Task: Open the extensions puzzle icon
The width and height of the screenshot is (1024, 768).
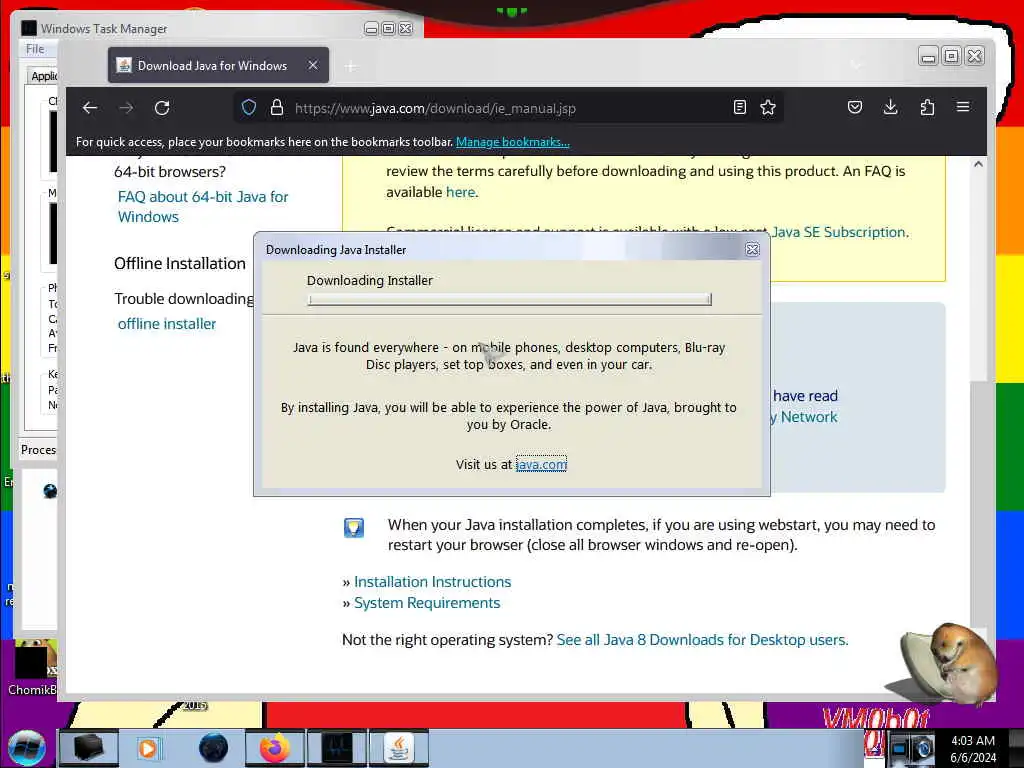Action: pyautogui.click(x=927, y=107)
